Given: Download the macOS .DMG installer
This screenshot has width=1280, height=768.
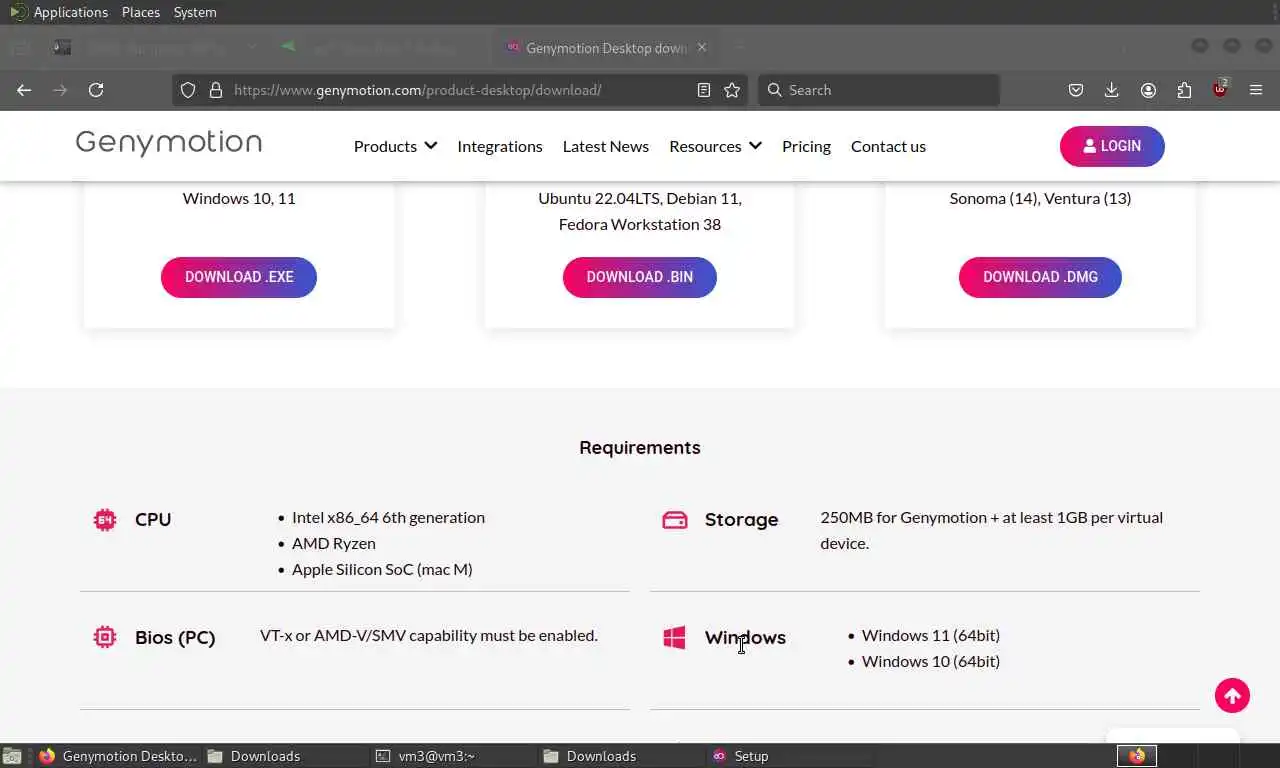Looking at the screenshot, I should click(x=1040, y=277).
